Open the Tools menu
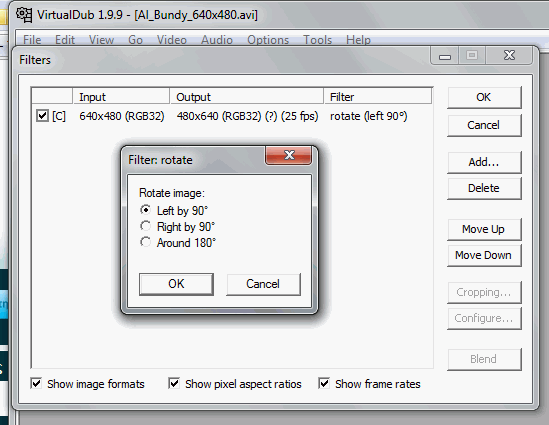Viewport: 549px width, 425px height. click(x=317, y=40)
